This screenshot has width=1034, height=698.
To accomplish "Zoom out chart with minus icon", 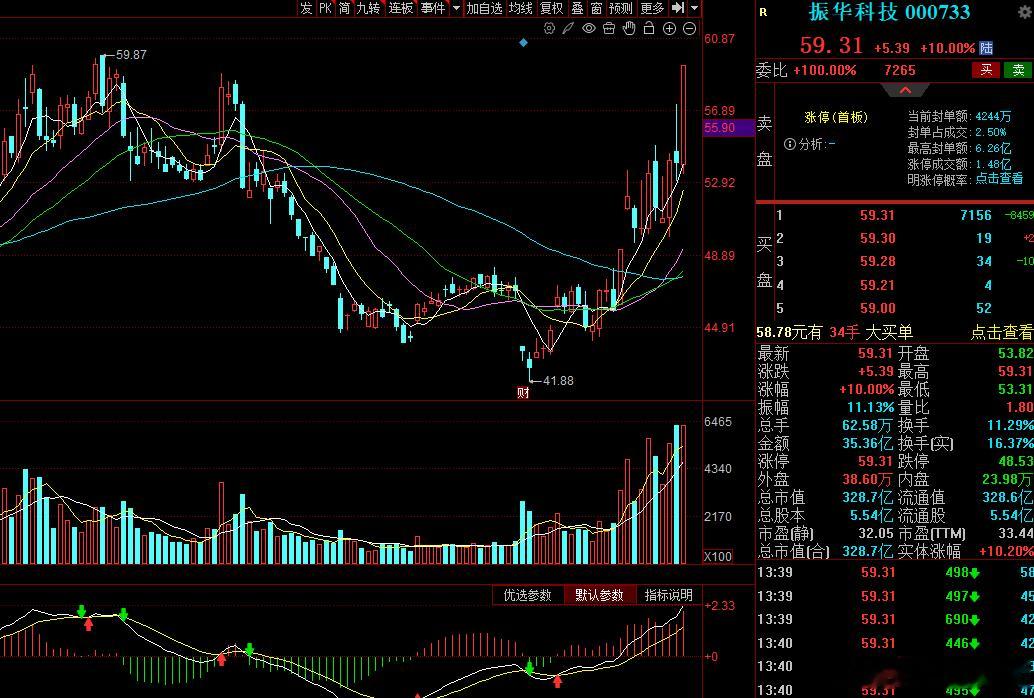I will pyautogui.click(x=689, y=28).
